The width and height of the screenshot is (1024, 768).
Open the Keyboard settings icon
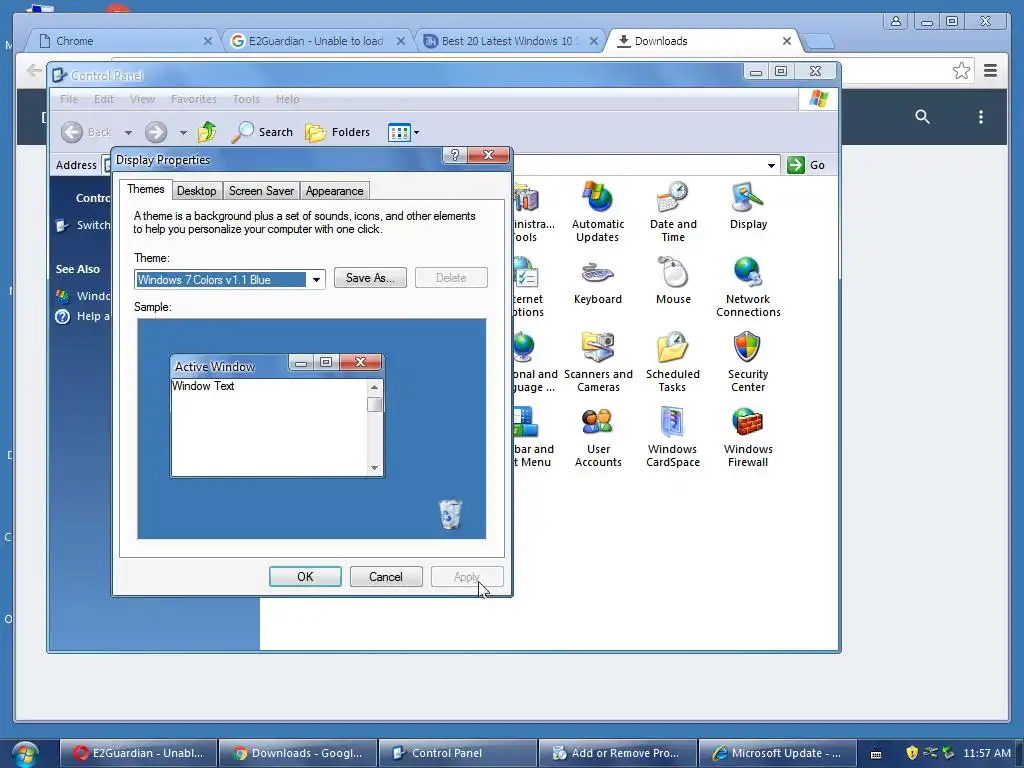pyautogui.click(x=598, y=281)
